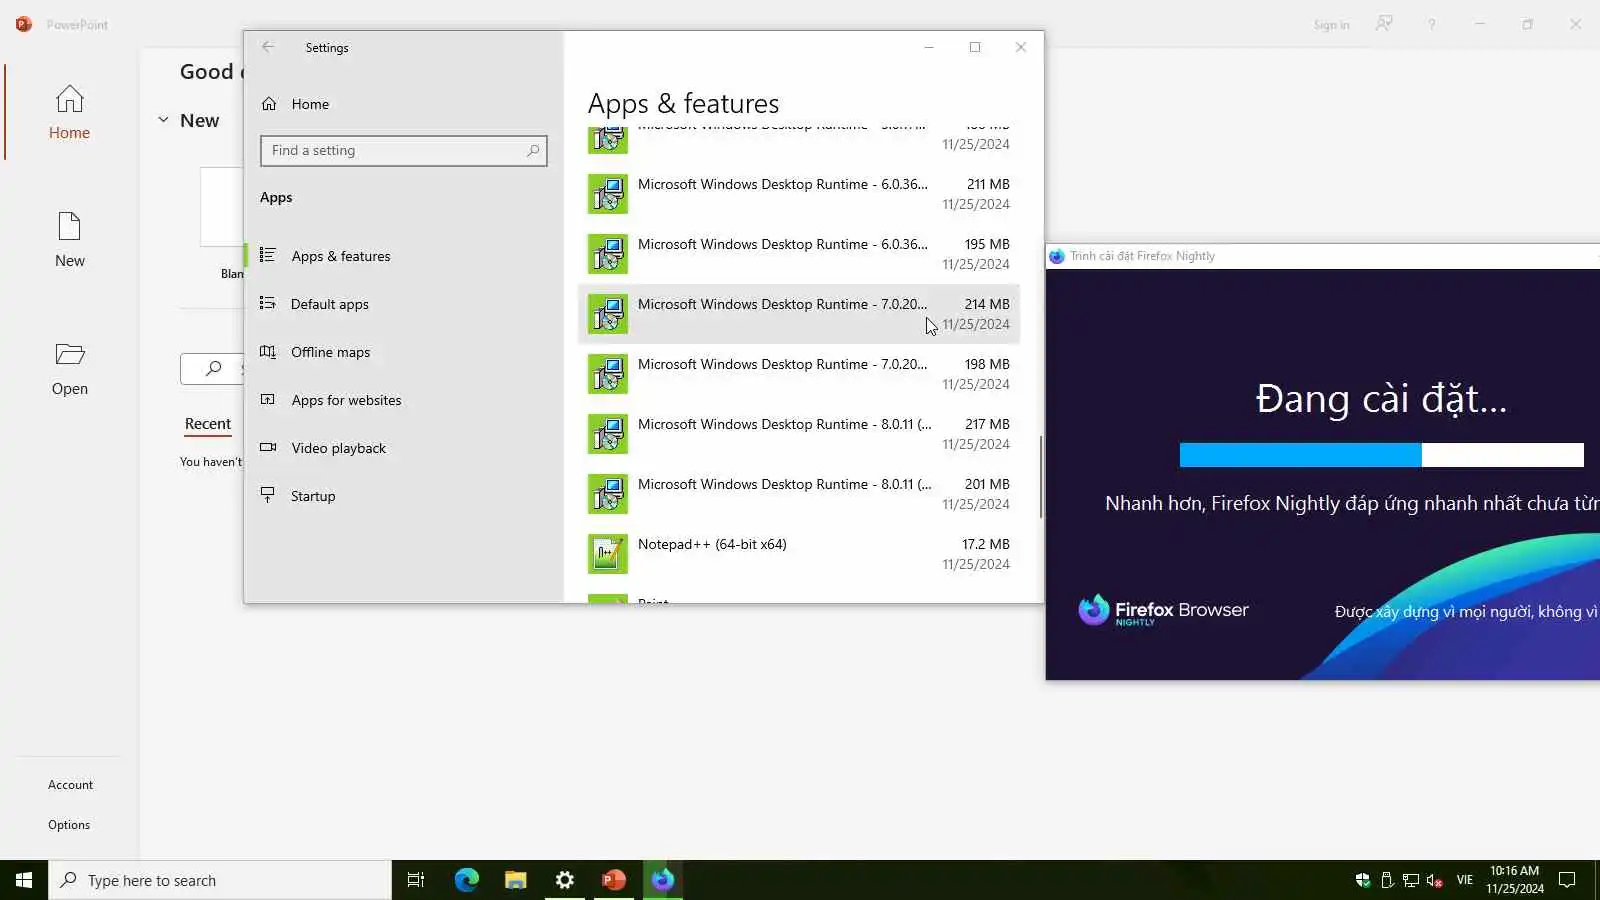
Task: Click the Firefox Browser Nightly logo
Action: [x=1163, y=611]
